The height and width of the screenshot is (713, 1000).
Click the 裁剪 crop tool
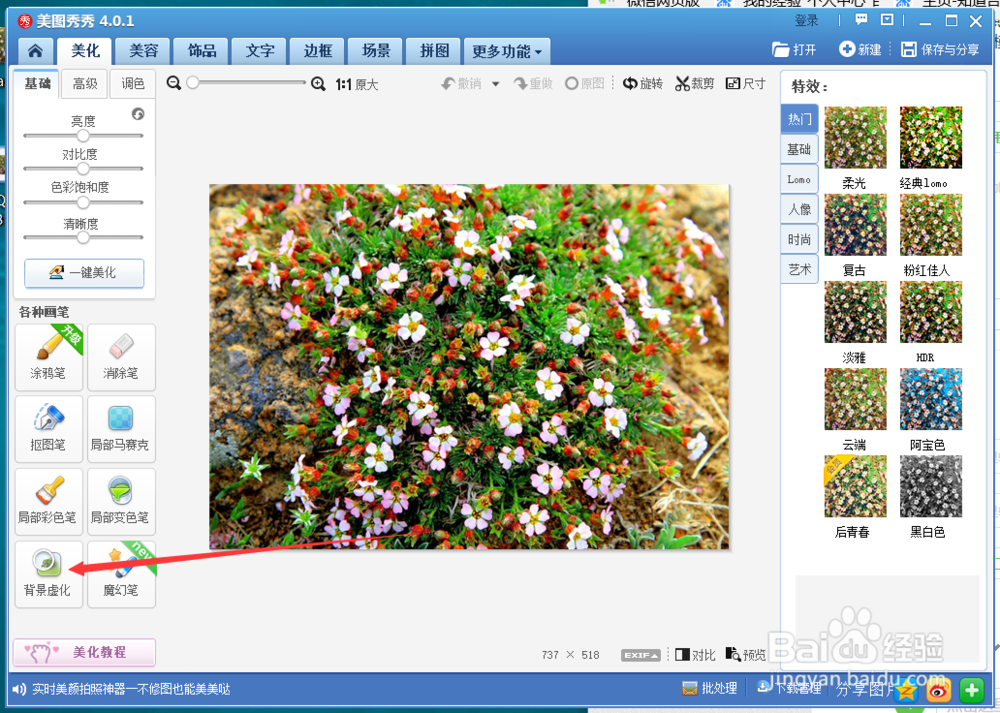click(695, 84)
